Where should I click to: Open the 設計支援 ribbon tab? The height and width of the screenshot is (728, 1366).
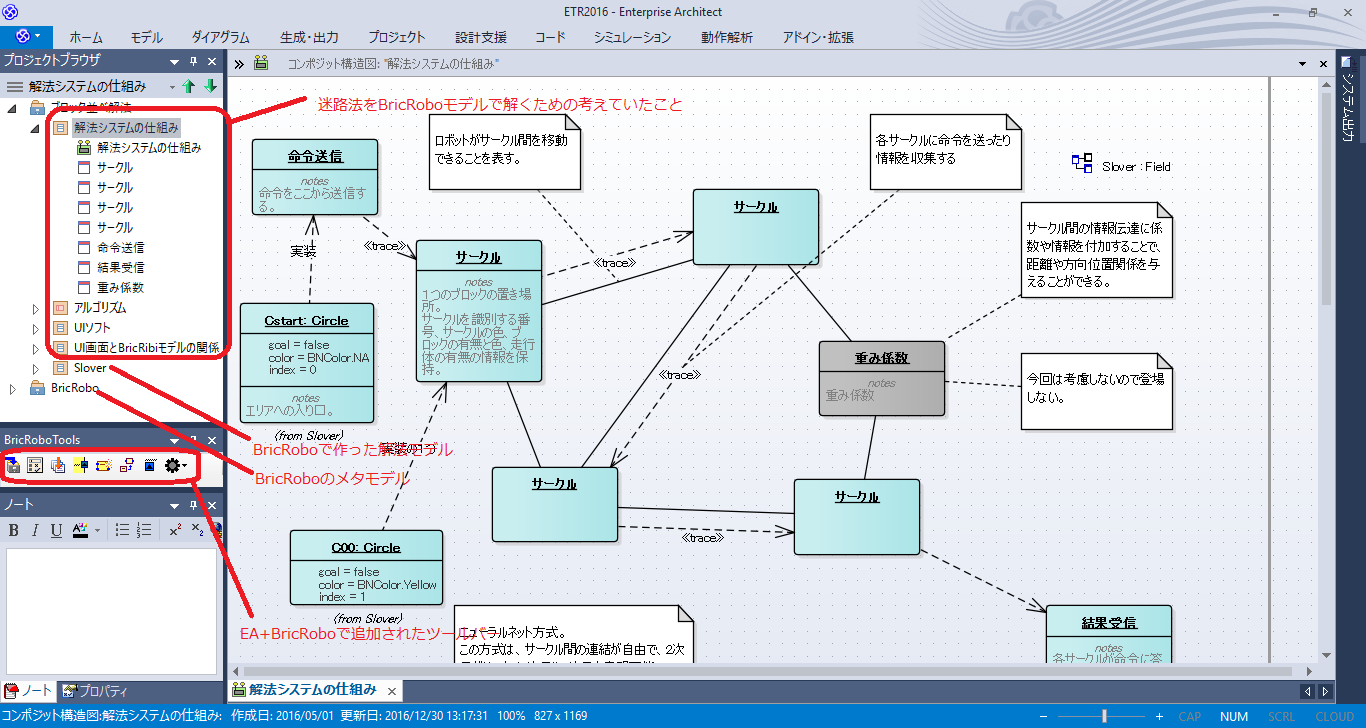click(481, 37)
